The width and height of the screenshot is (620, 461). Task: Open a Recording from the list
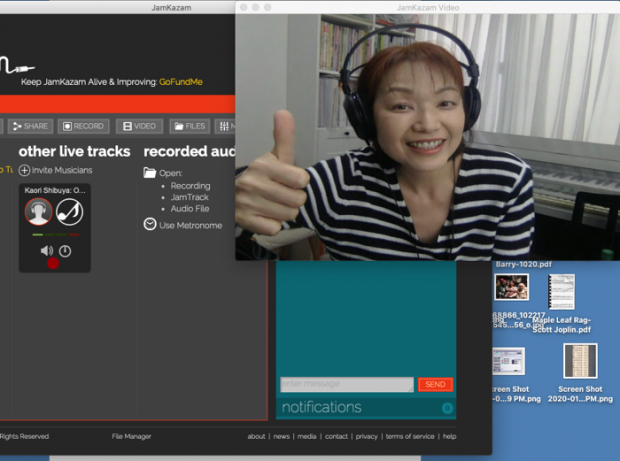tap(190, 186)
